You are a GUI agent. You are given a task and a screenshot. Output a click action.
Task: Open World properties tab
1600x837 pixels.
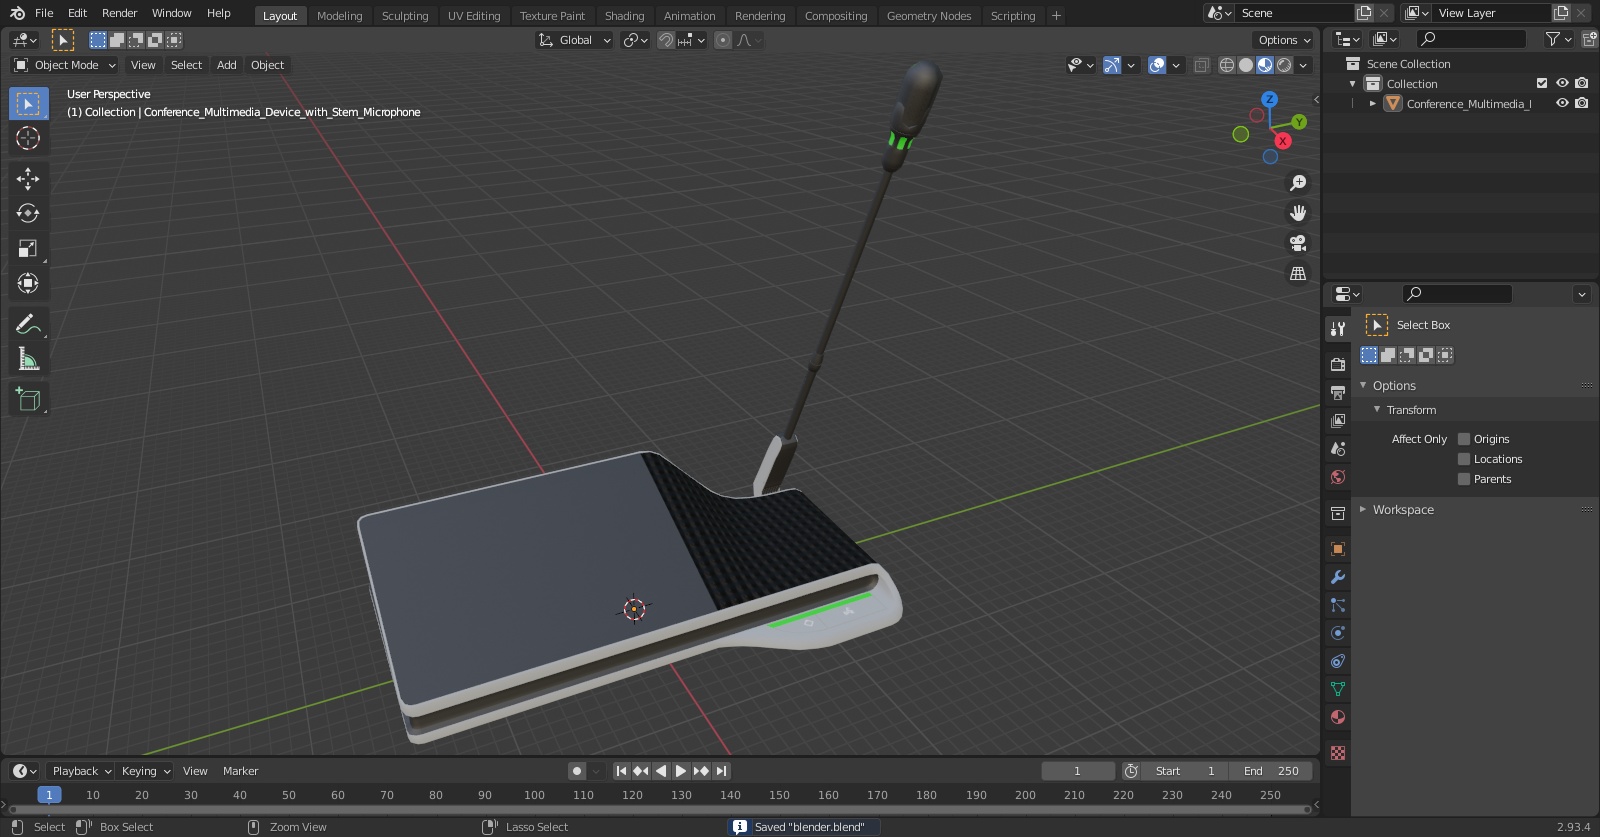[x=1338, y=477]
